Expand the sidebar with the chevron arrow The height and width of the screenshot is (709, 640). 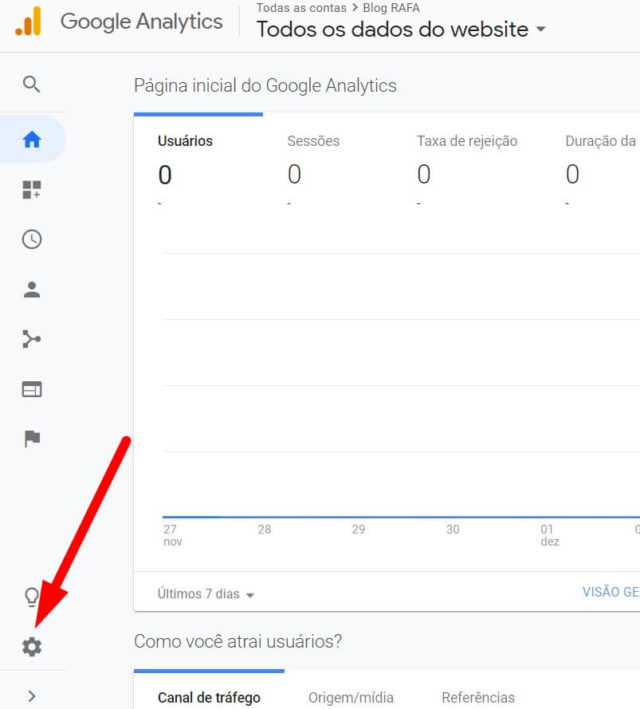point(32,696)
